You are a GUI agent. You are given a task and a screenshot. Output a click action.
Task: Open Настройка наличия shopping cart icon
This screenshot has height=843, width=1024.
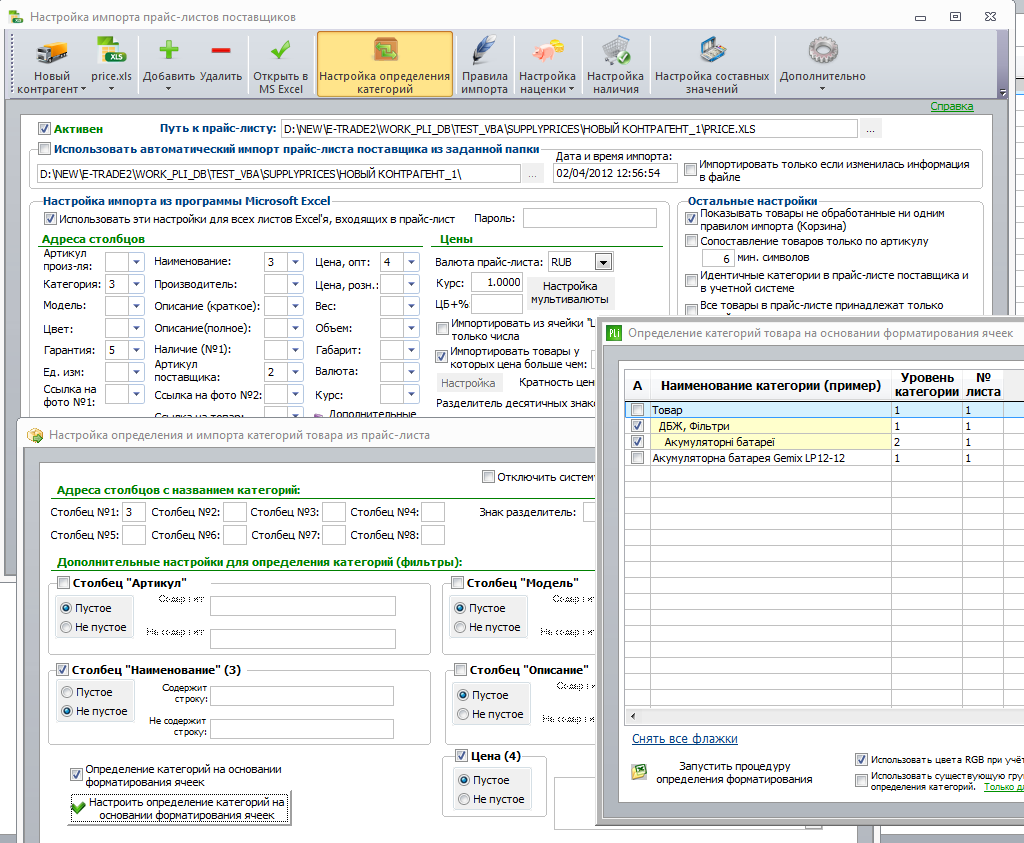point(615,51)
